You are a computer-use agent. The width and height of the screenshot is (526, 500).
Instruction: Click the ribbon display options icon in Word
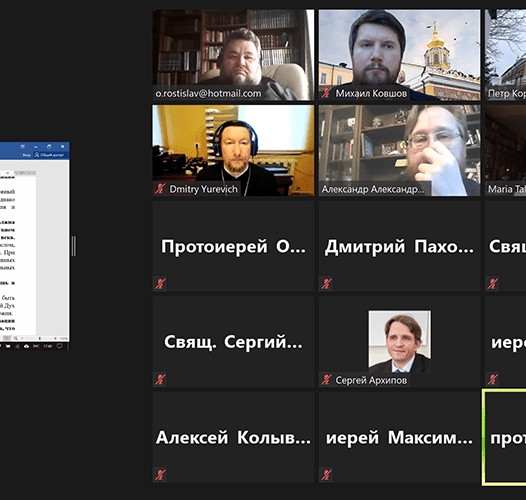click(x=22, y=146)
